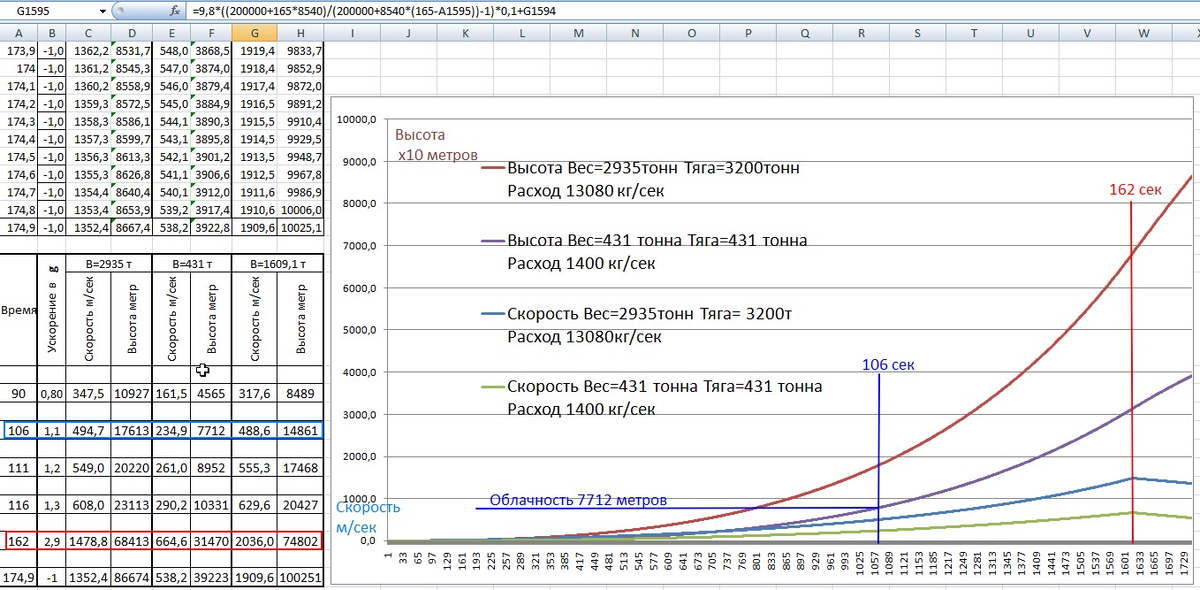The height and width of the screenshot is (590, 1200).
Task: Click cell with value 7712 in table
Action: (211, 431)
